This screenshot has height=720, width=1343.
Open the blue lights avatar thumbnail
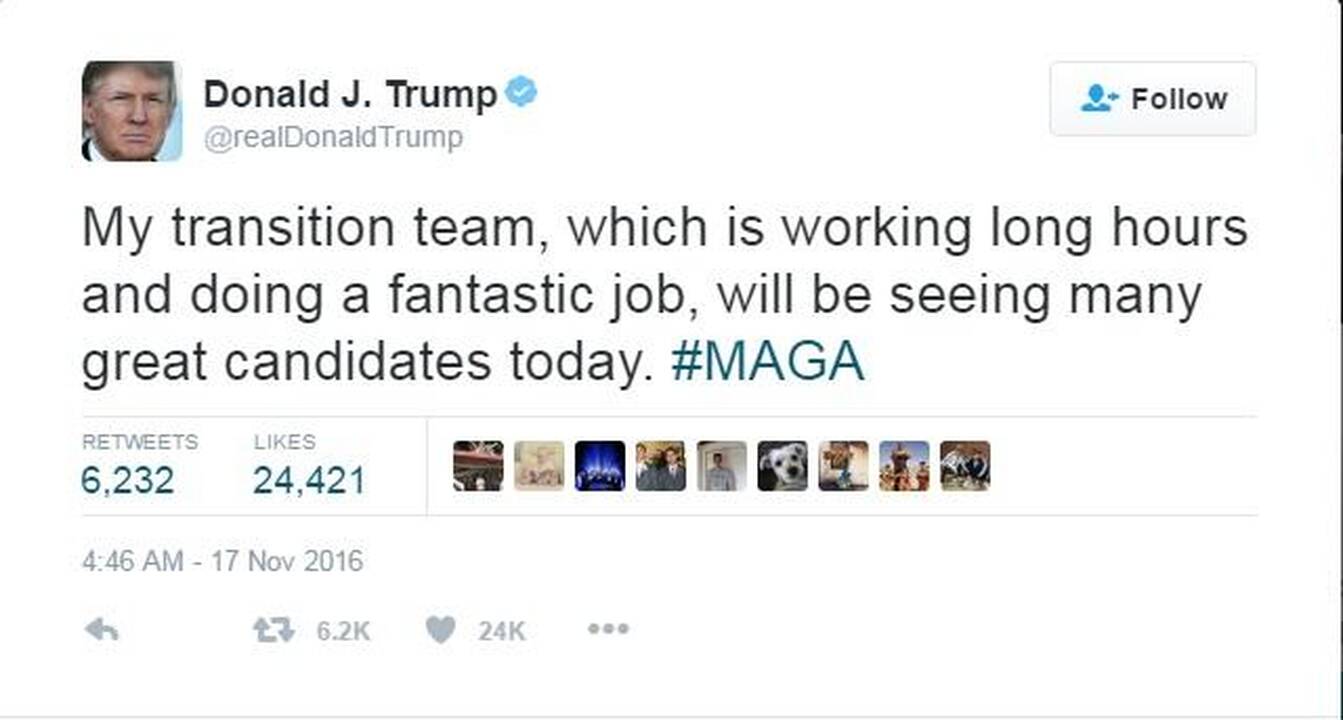[x=600, y=466]
